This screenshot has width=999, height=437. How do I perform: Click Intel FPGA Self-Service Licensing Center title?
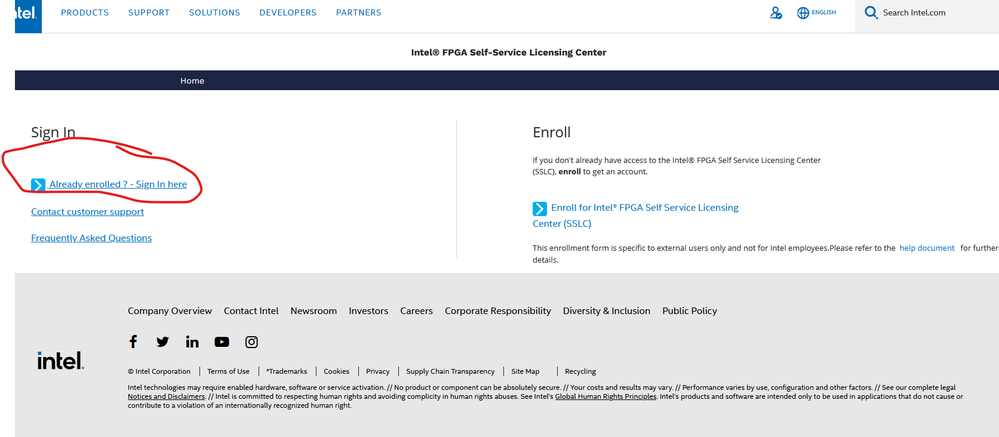pos(508,52)
